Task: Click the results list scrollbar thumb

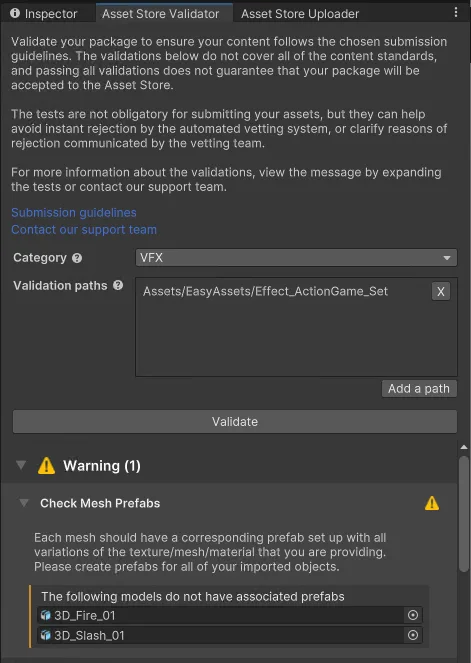Action: (x=464, y=514)
